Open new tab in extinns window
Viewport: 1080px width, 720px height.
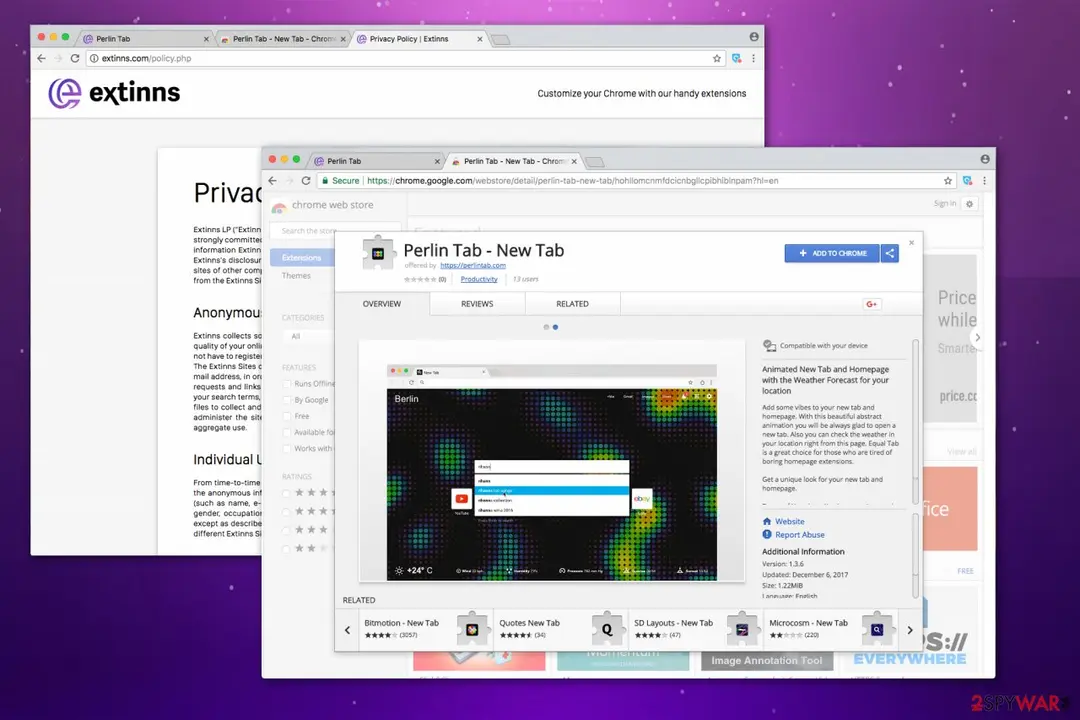coord(501,39)
